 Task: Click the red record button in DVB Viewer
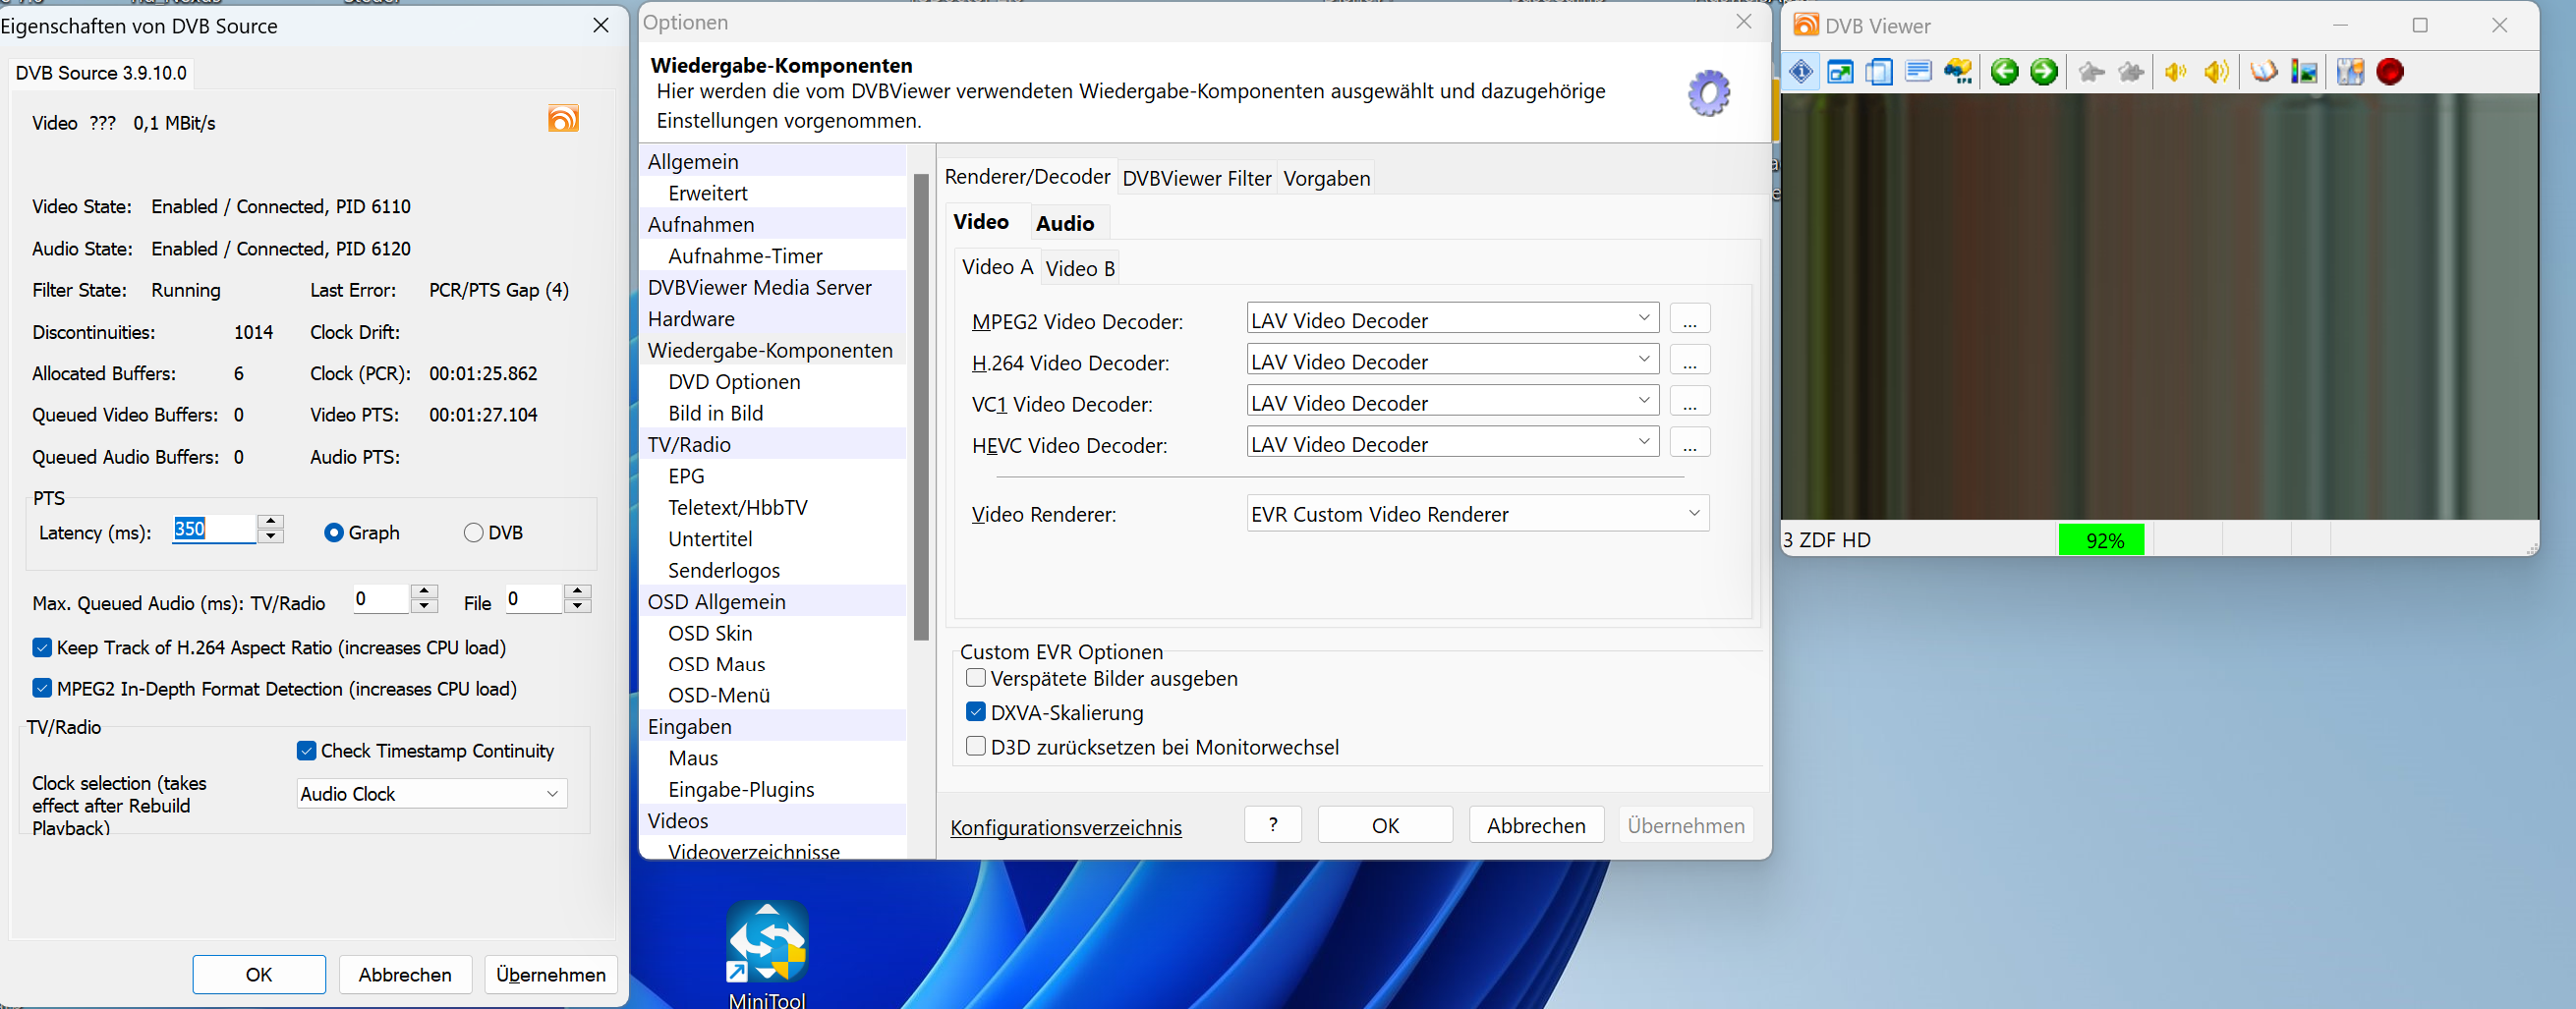coord(2390,72)
